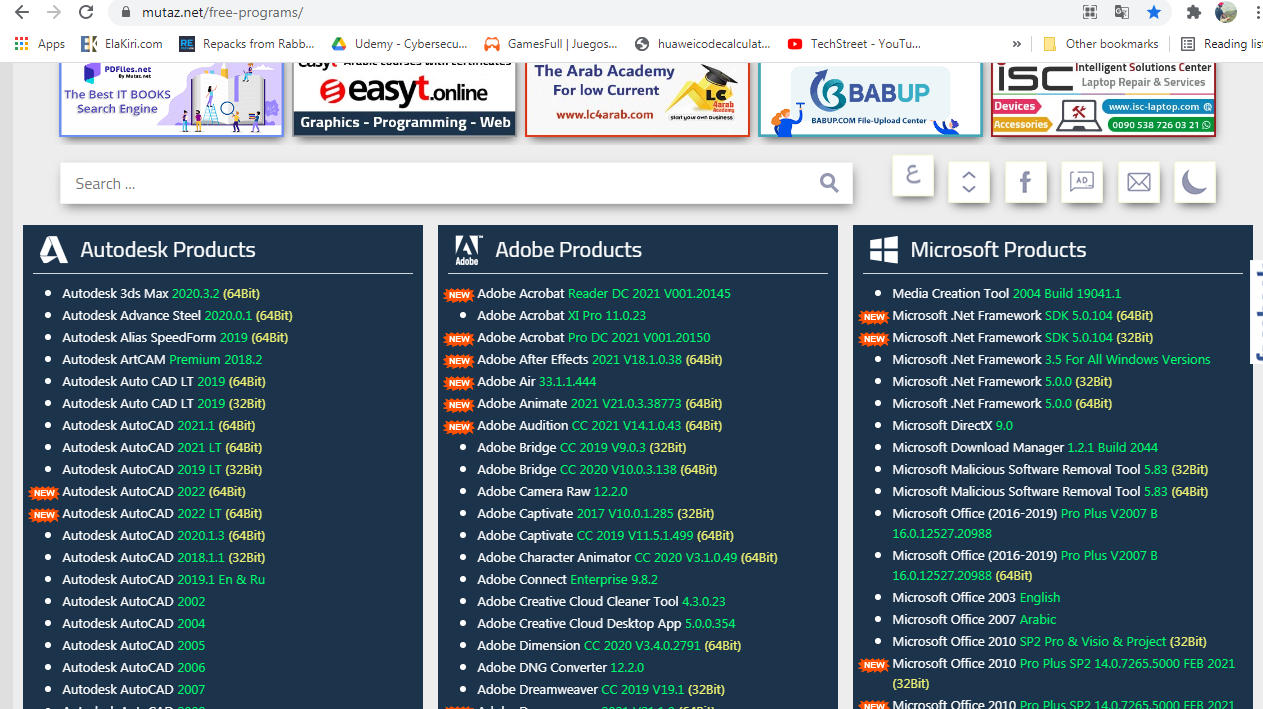Image resolution: width=1263 pixels, height=709 pixels.
Task: Reload the page with refresh icon
Action: coord(86,13)
